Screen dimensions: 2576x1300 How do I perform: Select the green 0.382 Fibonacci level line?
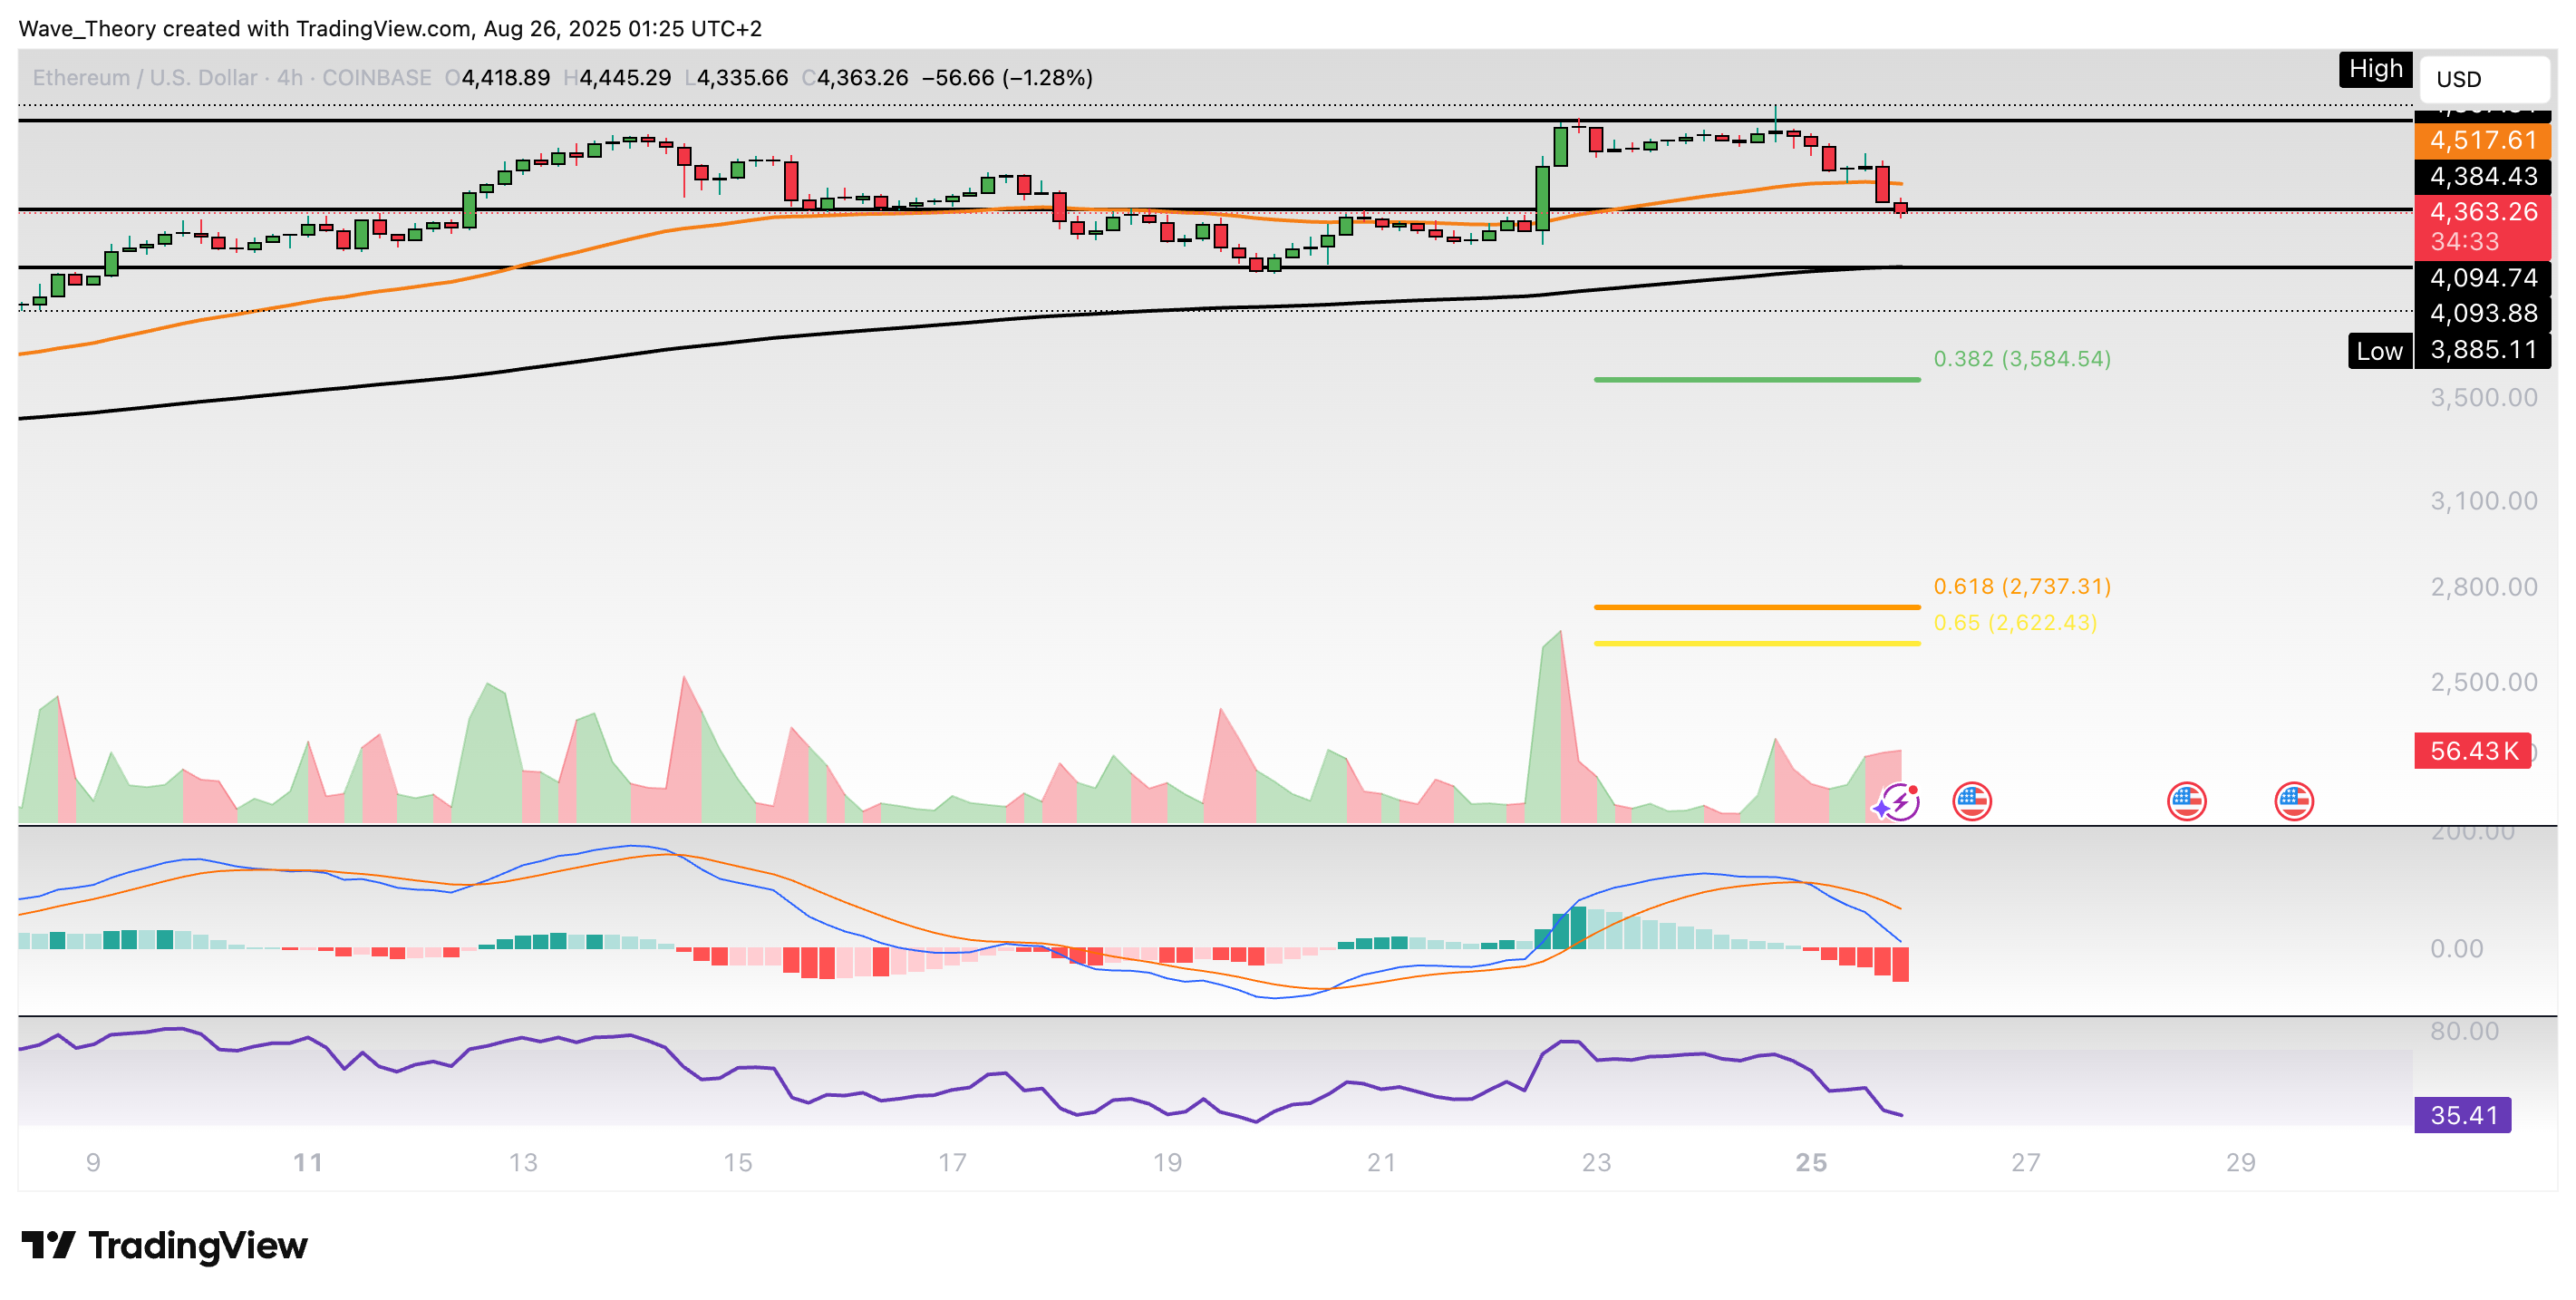1756,380
